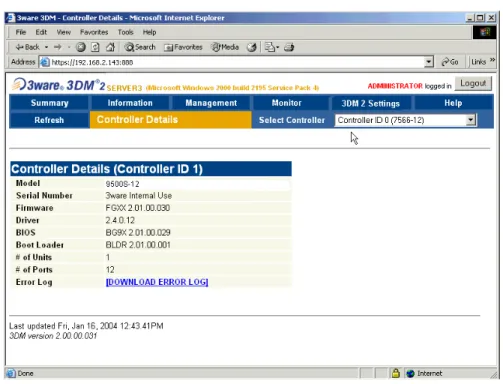The width and height of the screenshot is (503, 384).
Task: Reload the page with Refresh toolbar icon
Action: tap(95, 47)
